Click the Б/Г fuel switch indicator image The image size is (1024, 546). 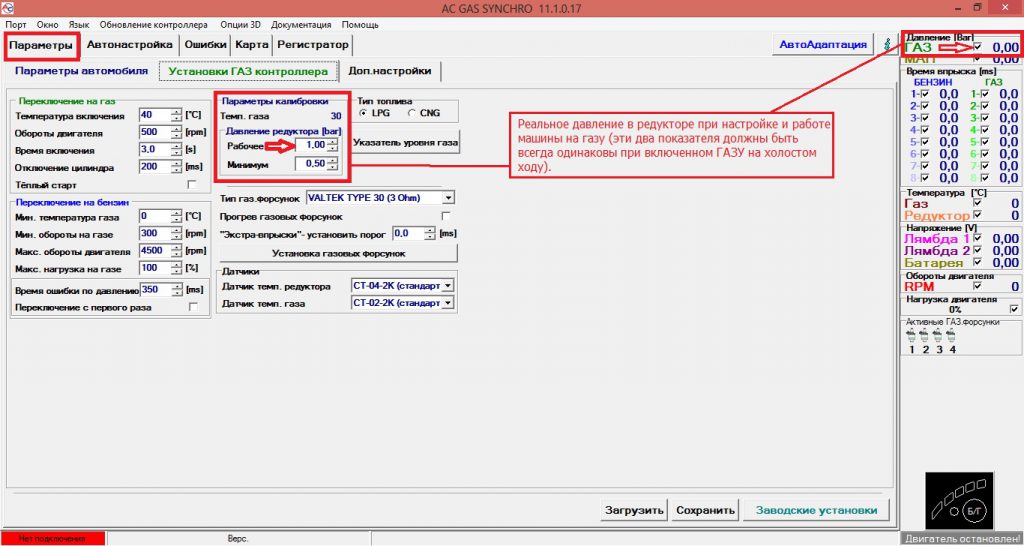(959, 502)
